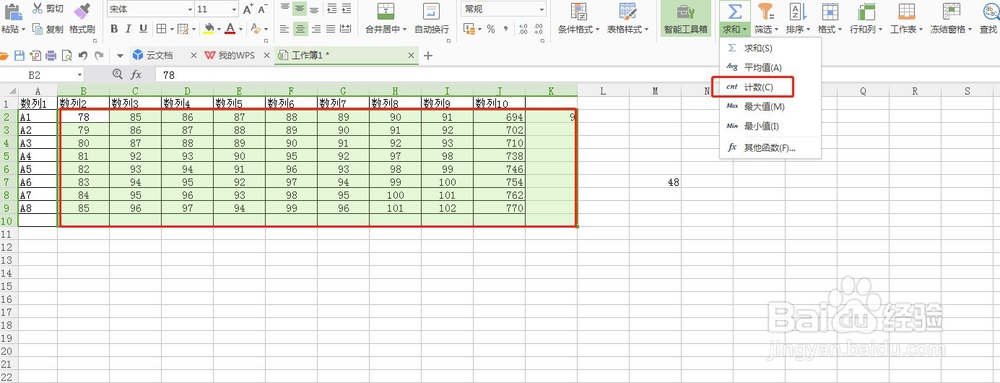This screenshot has height=383, width=1000.
Task: Click the Print Preview icon
Action: (x=66, y=55)
